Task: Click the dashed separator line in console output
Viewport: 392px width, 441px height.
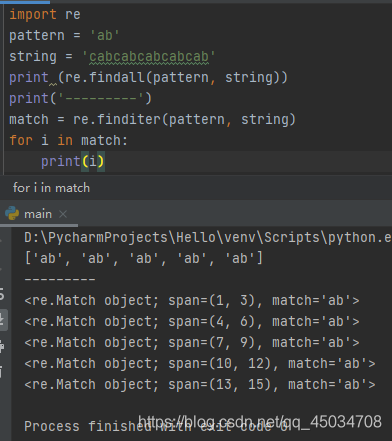Action: 60,279
